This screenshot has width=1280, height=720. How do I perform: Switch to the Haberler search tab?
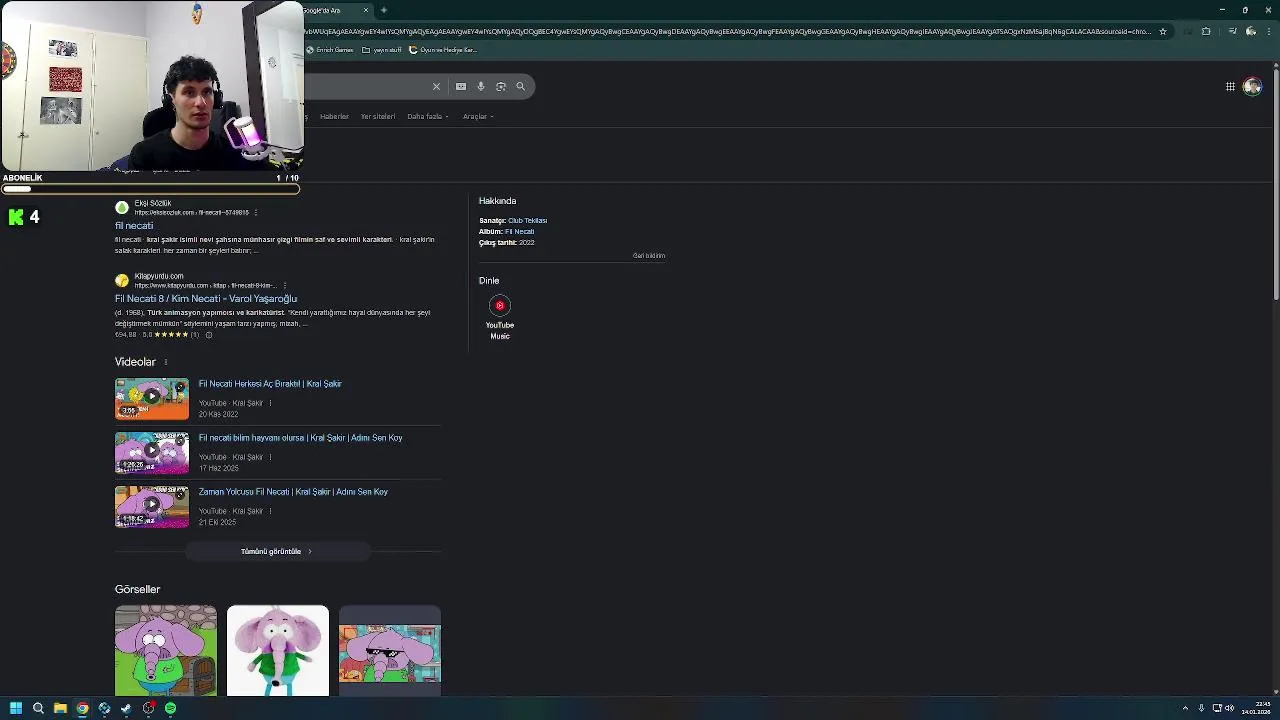click(334, 117)
